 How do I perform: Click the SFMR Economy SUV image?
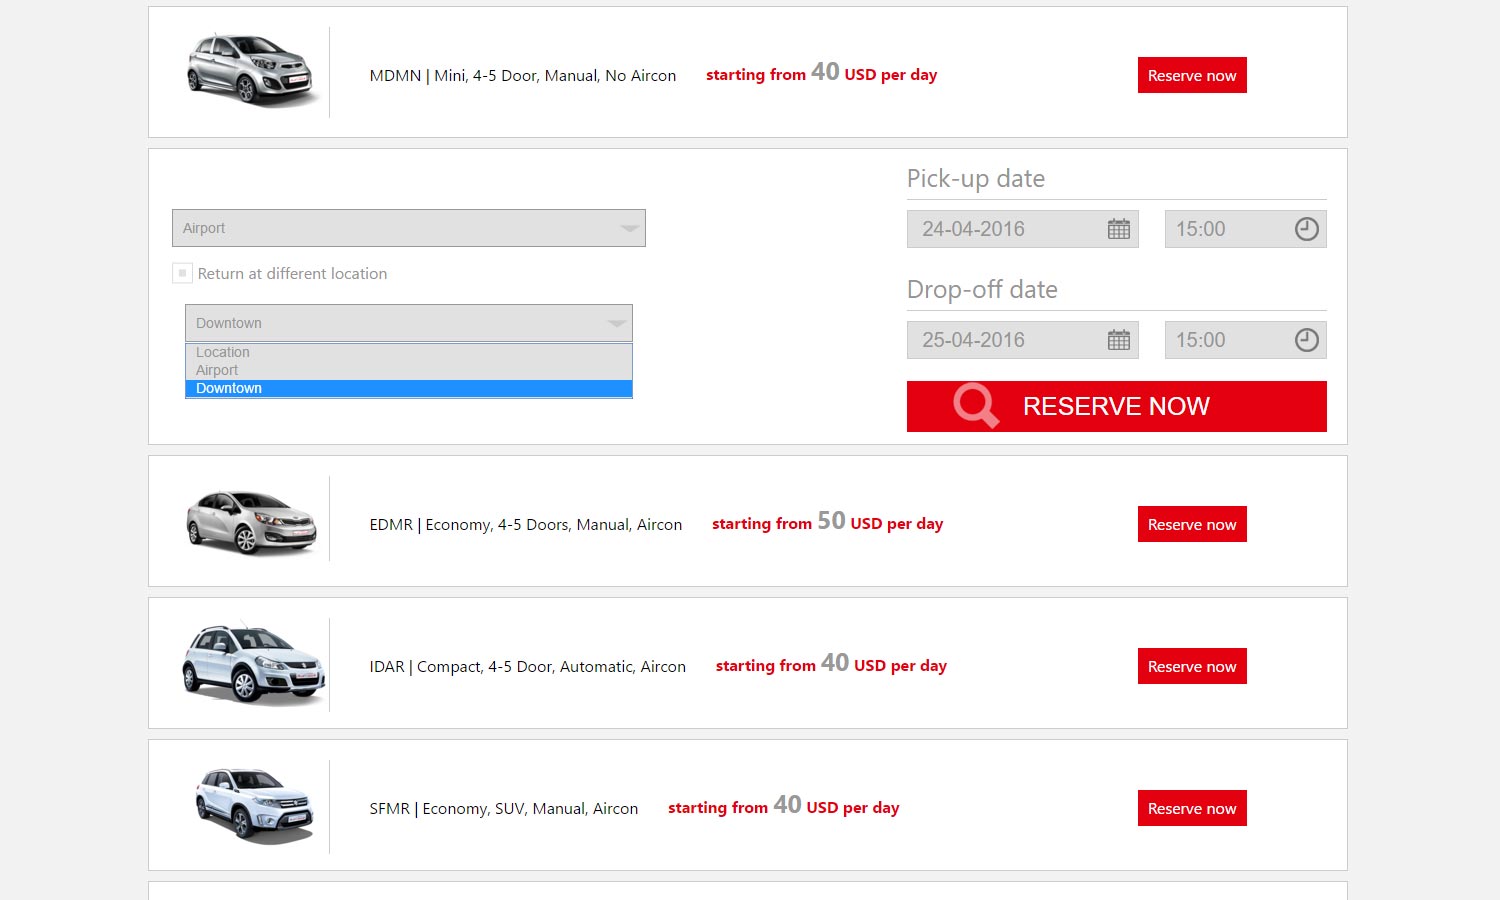click(x=254, y=805)
